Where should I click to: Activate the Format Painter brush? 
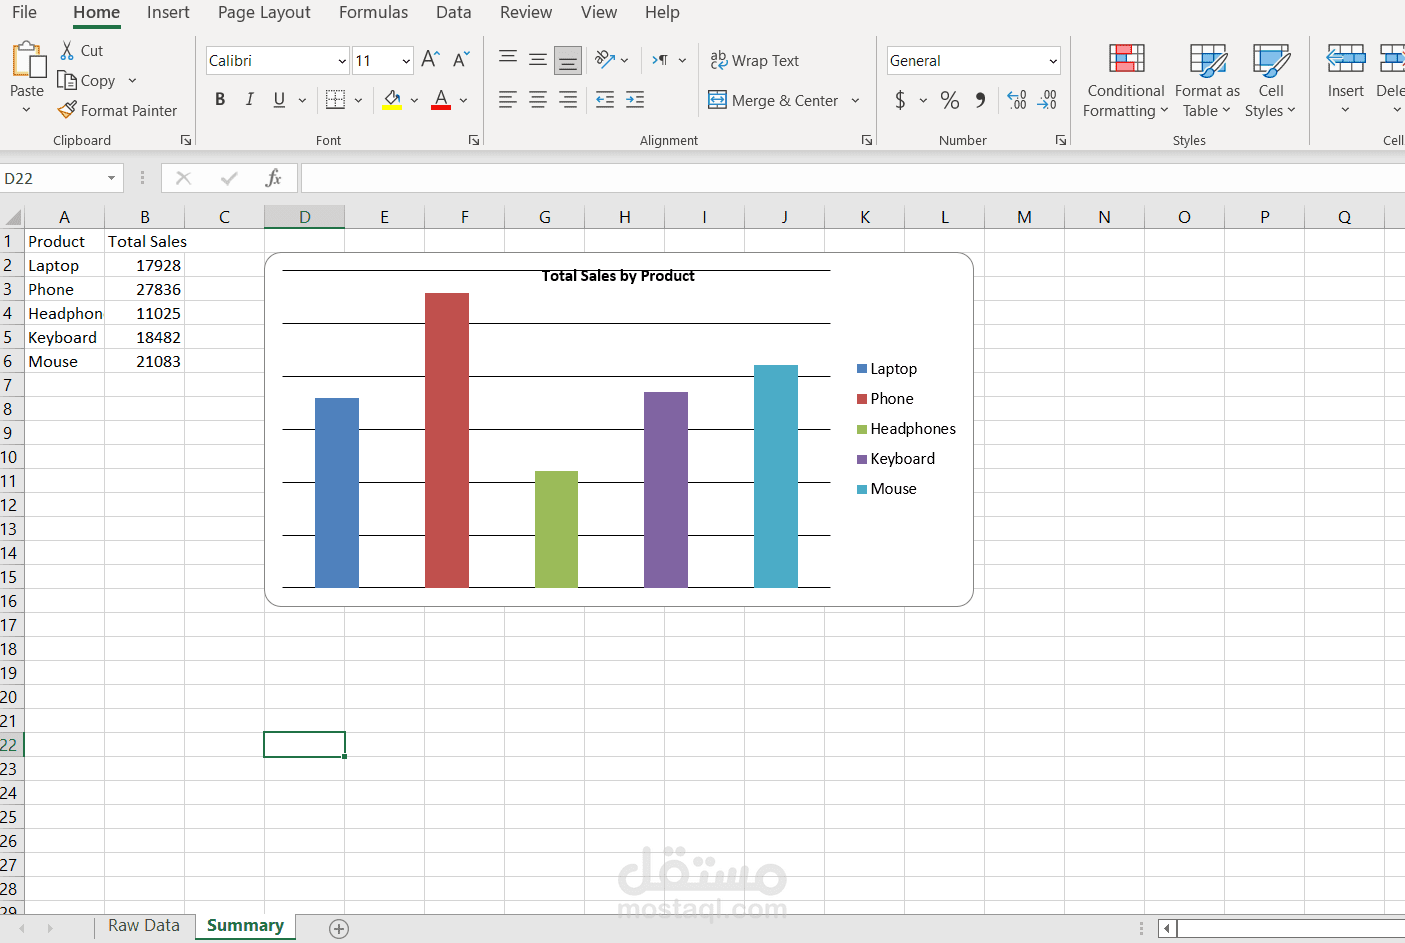pos(67,110)
